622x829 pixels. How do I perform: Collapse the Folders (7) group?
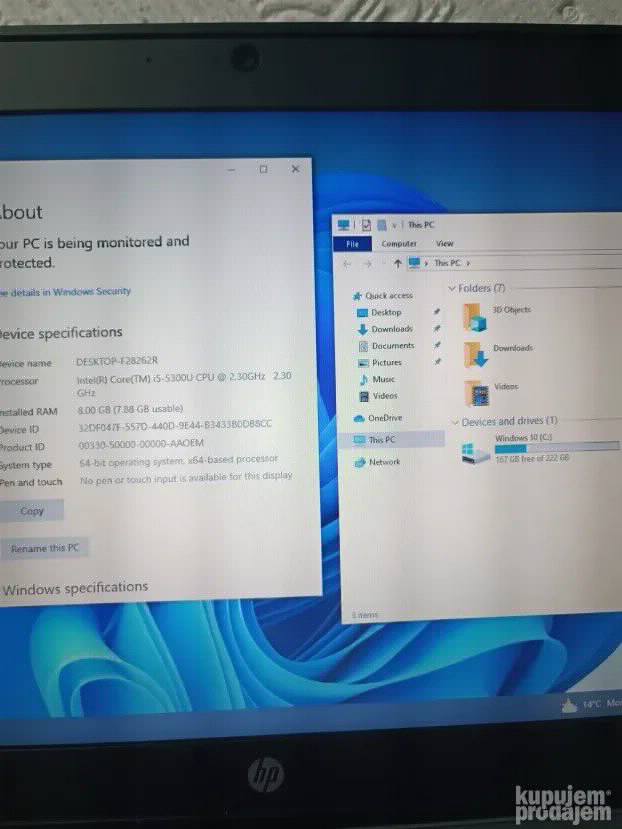(452, 288)
